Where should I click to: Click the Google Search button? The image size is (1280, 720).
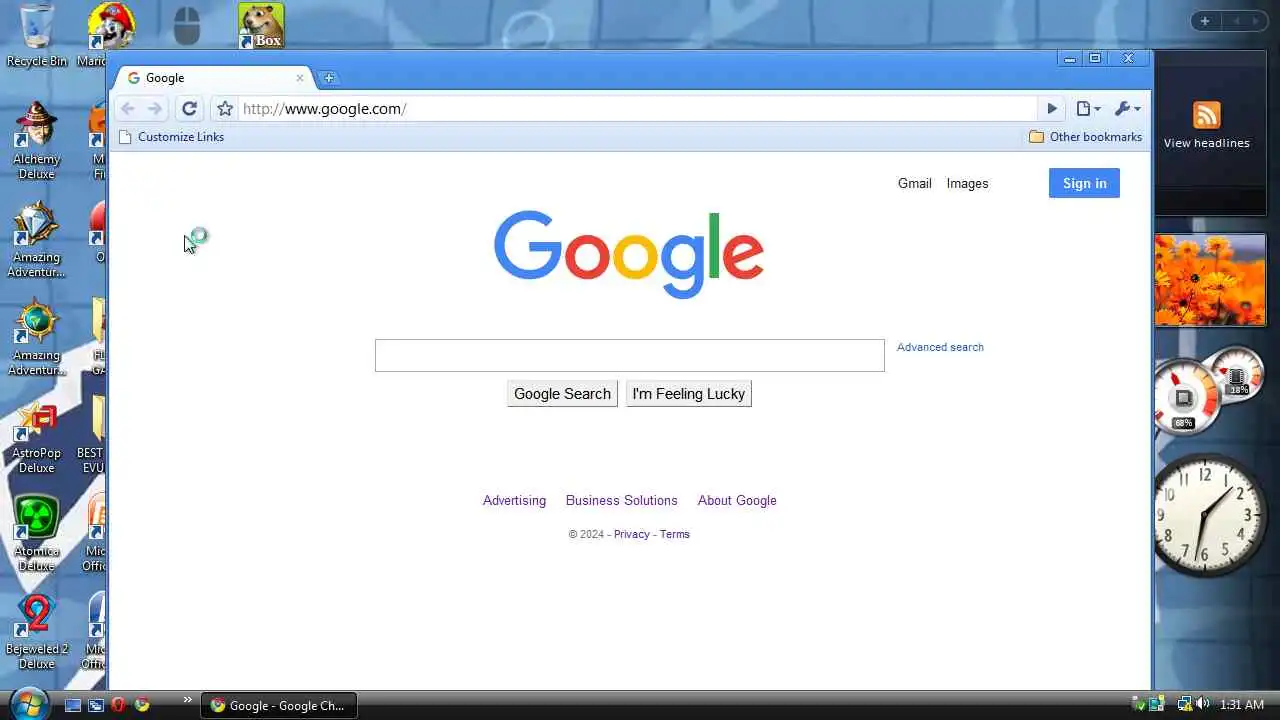click(x=562, y=394)
